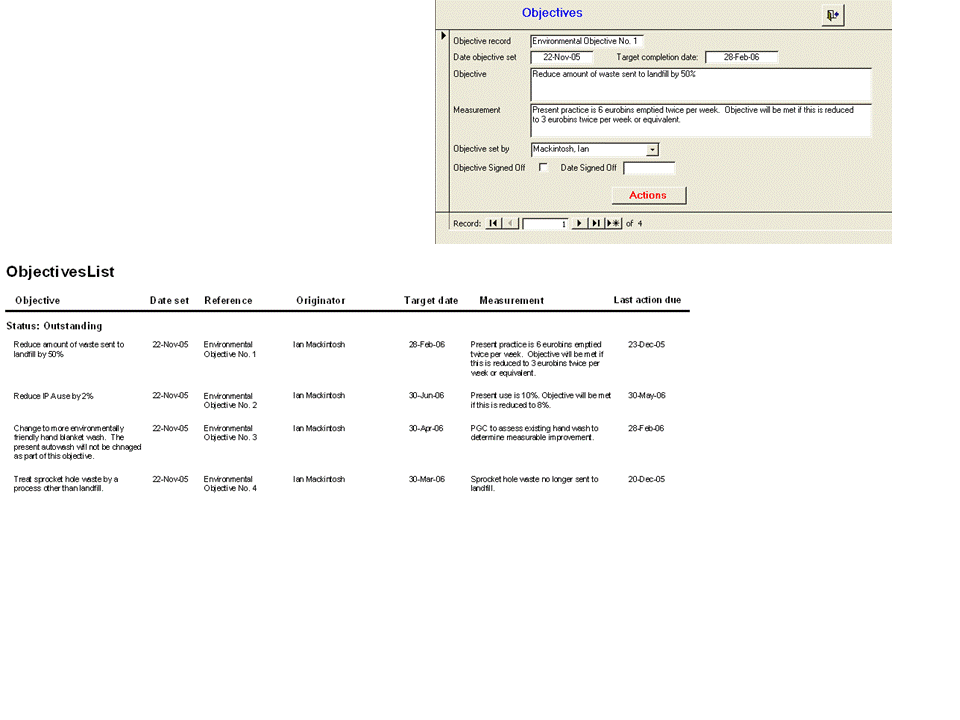The width and height of the screenshot is (960, 720).
Task: Click the record selector arrow at form left
Action: click(x=444, y=37)
